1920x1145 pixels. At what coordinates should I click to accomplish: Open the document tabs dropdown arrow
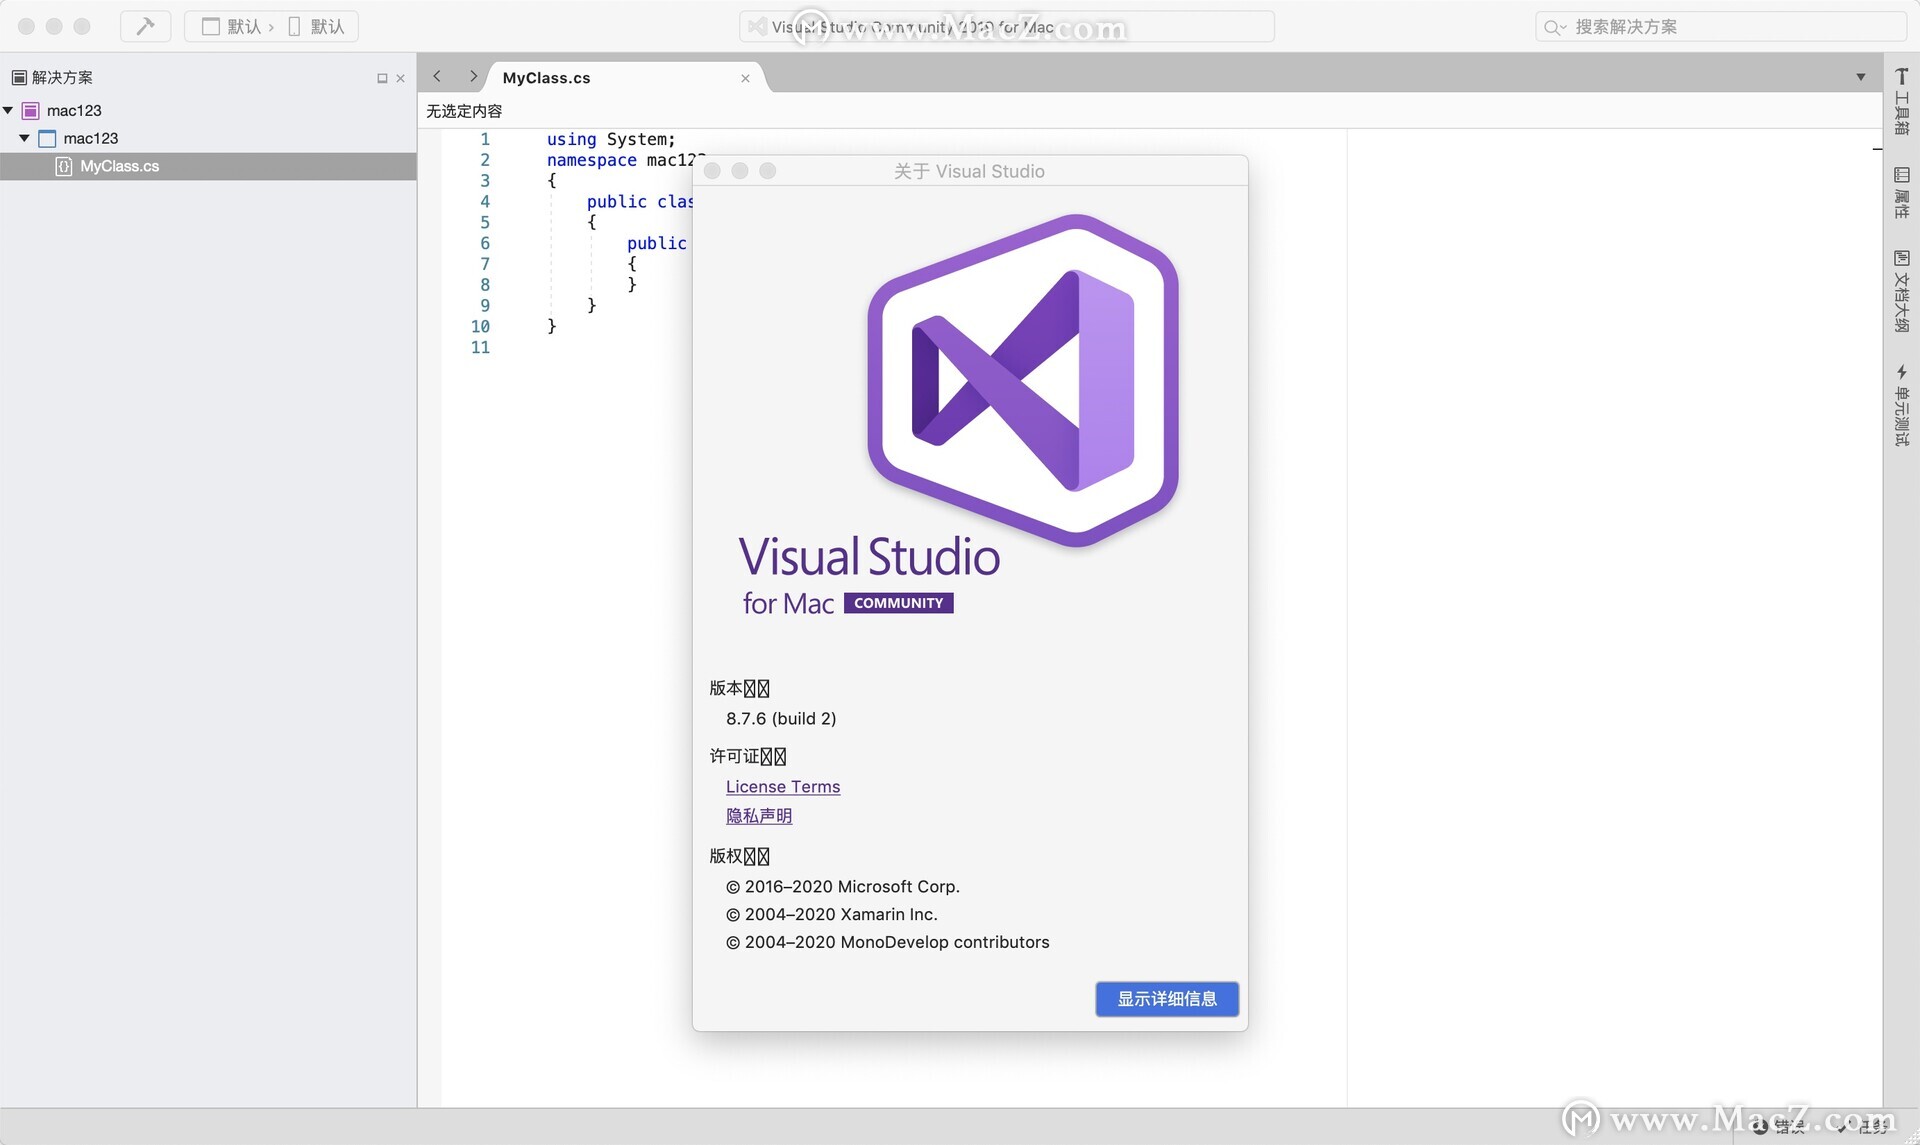coord(1861,77)
